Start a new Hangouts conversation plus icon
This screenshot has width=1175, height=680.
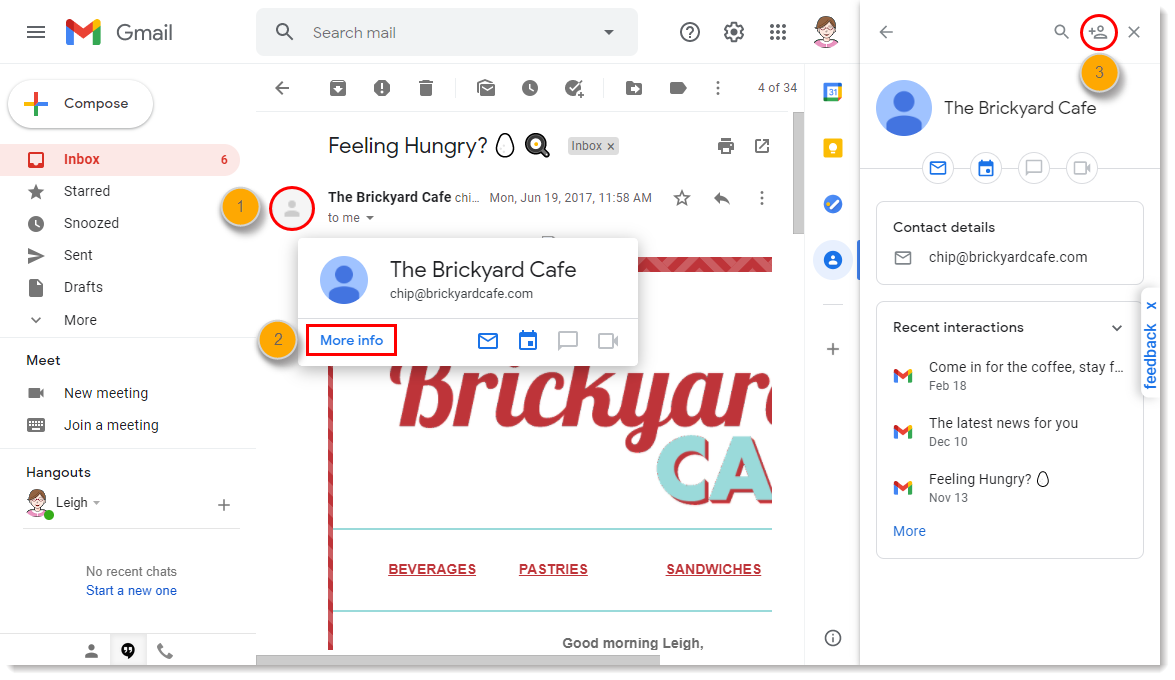(x=223, y=505)
